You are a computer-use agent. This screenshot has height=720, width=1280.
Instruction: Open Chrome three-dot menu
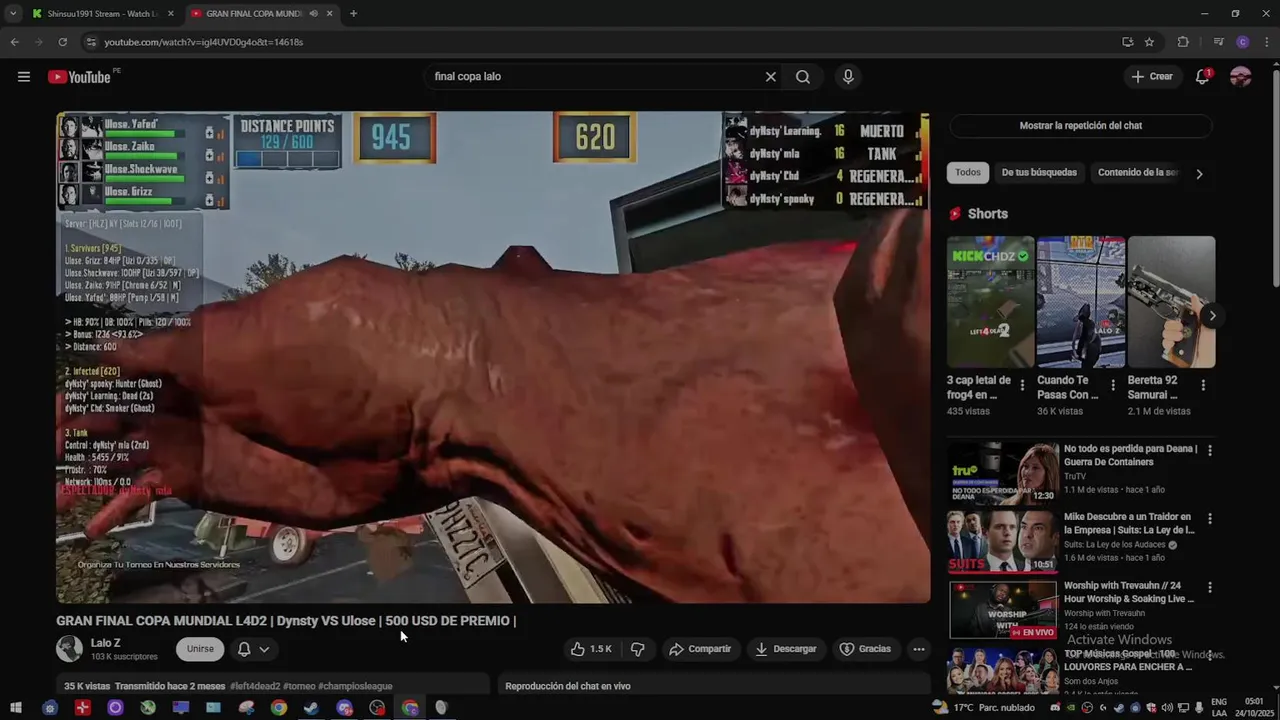pyautogui.click(x=1266, y=42)
